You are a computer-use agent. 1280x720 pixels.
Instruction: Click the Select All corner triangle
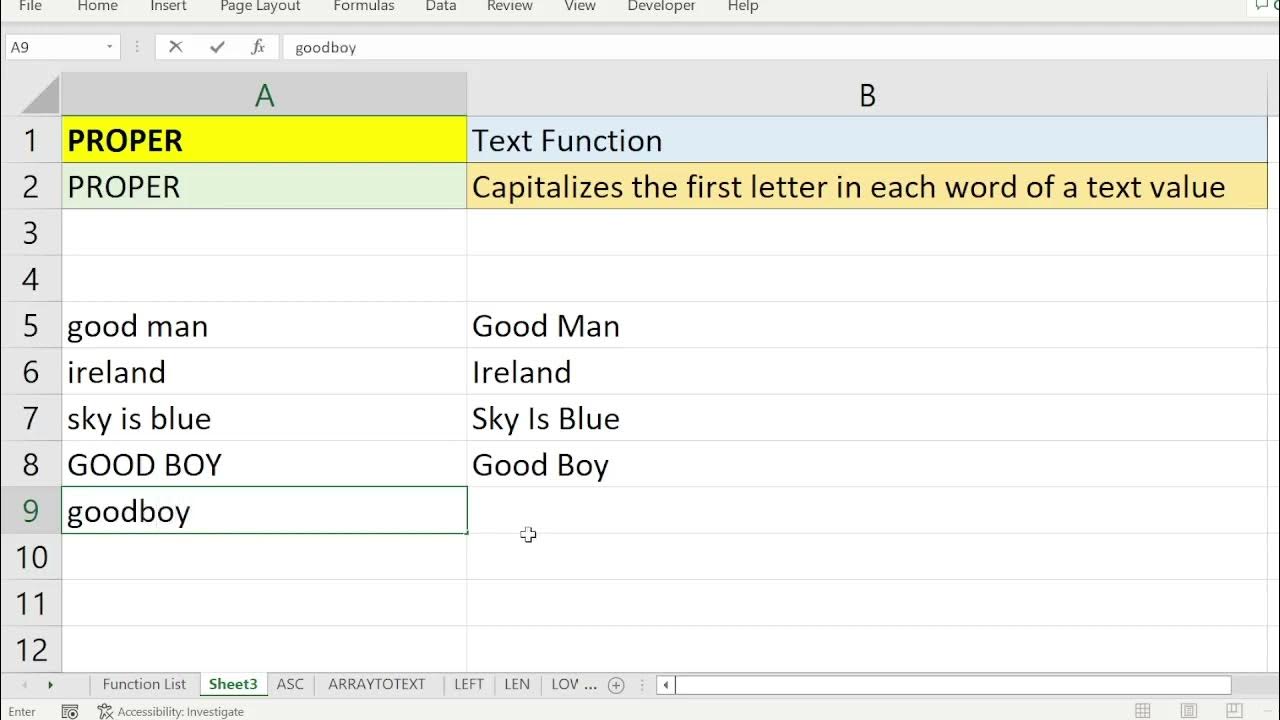point(40,96)
